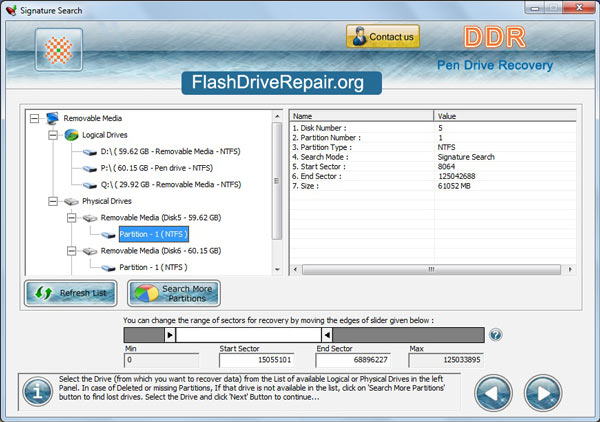Select D:\ 59.62 GB Removable Media drive

point(170,152)
